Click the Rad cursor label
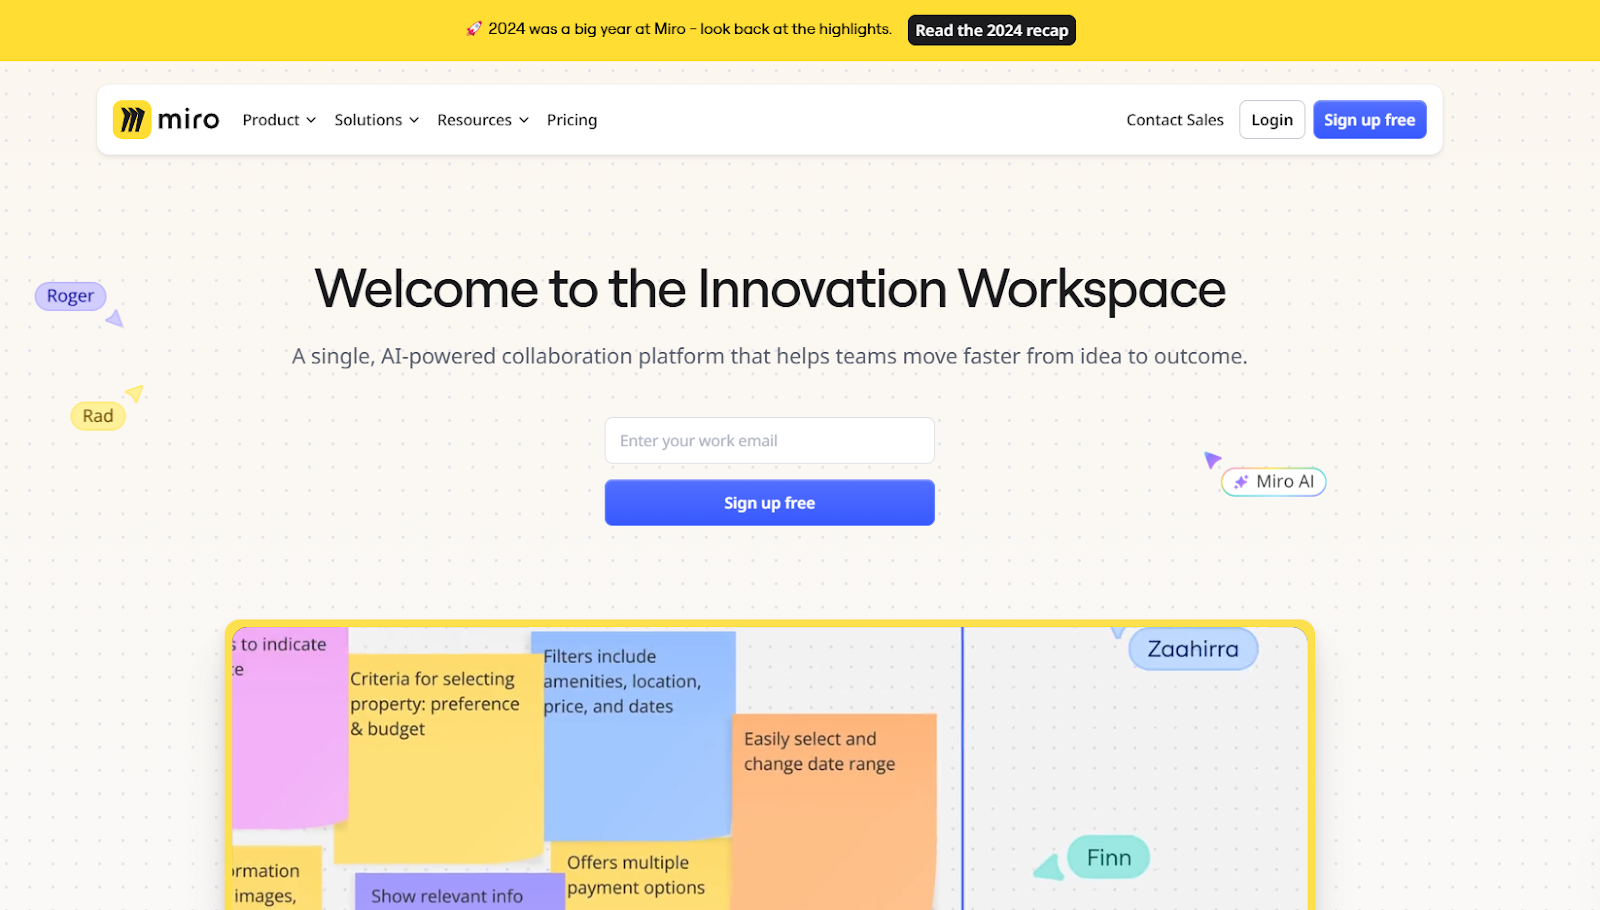The image size is (1600, 910). point(98,416)
